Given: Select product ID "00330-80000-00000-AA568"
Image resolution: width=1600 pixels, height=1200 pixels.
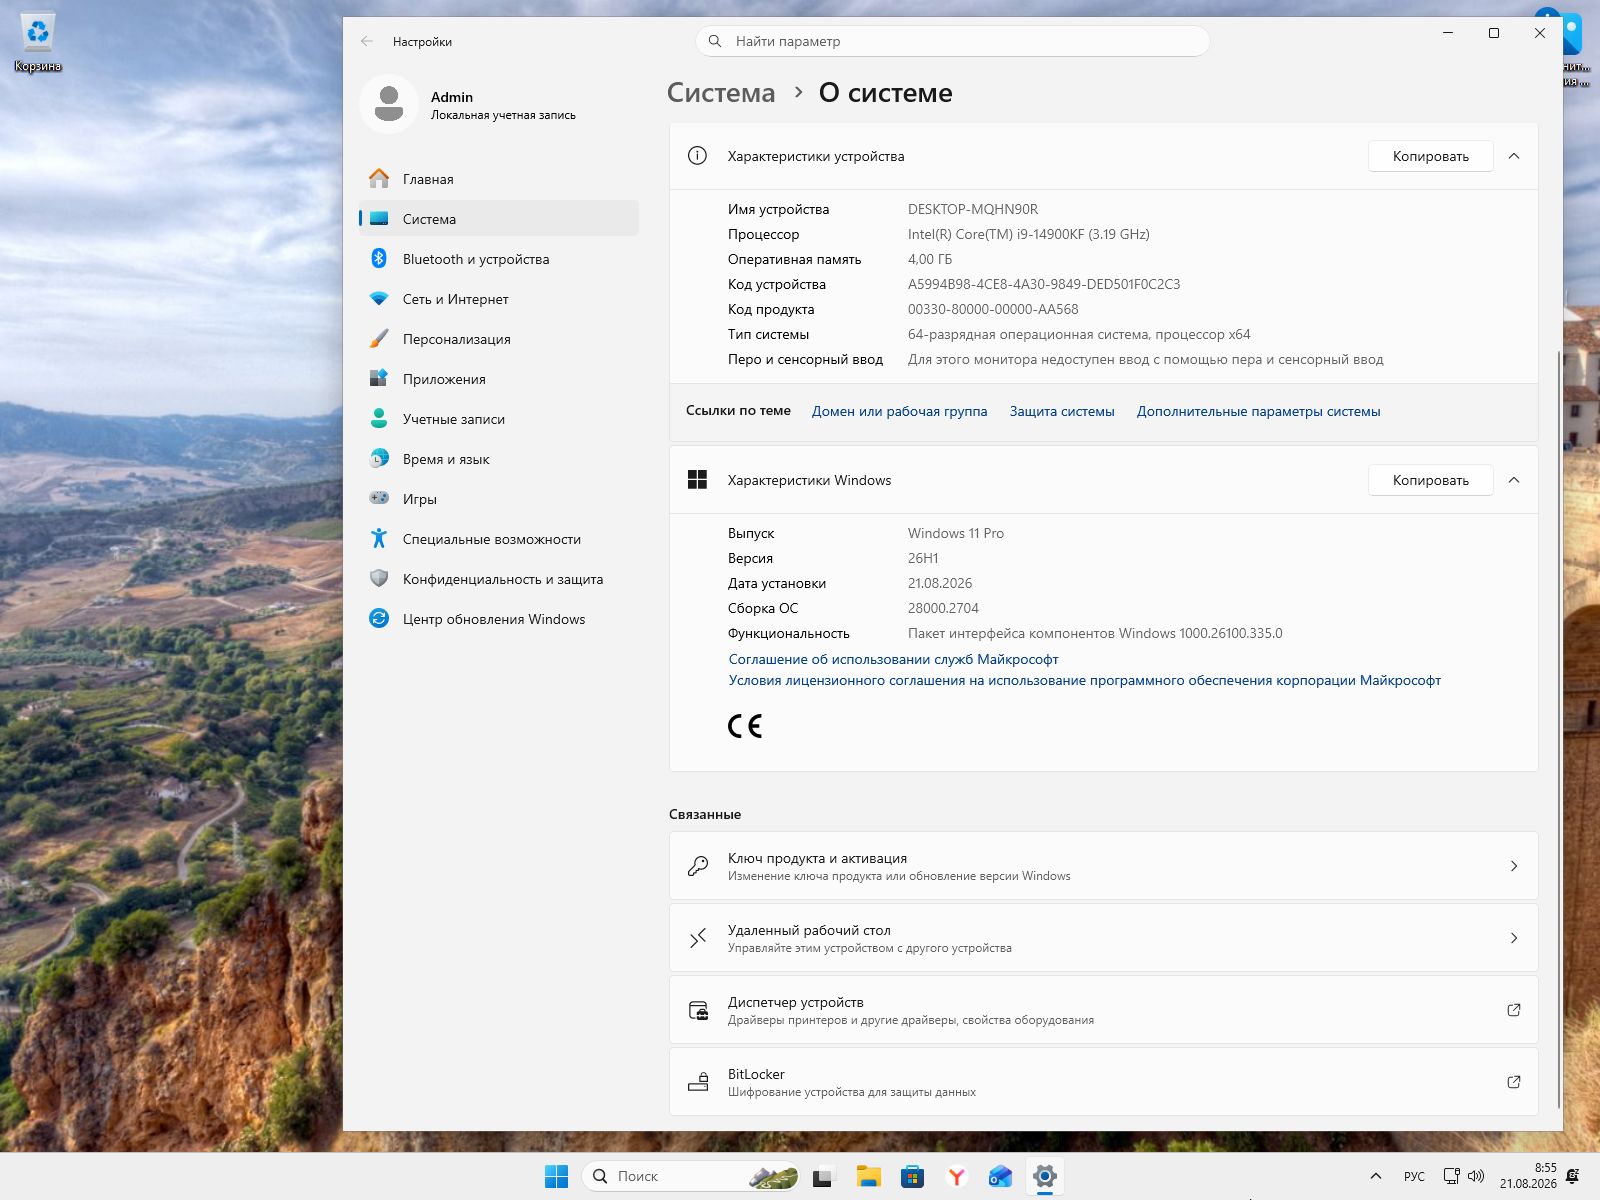Looking at the screenshot, I should pyautogui.click(x=993, y=309).
